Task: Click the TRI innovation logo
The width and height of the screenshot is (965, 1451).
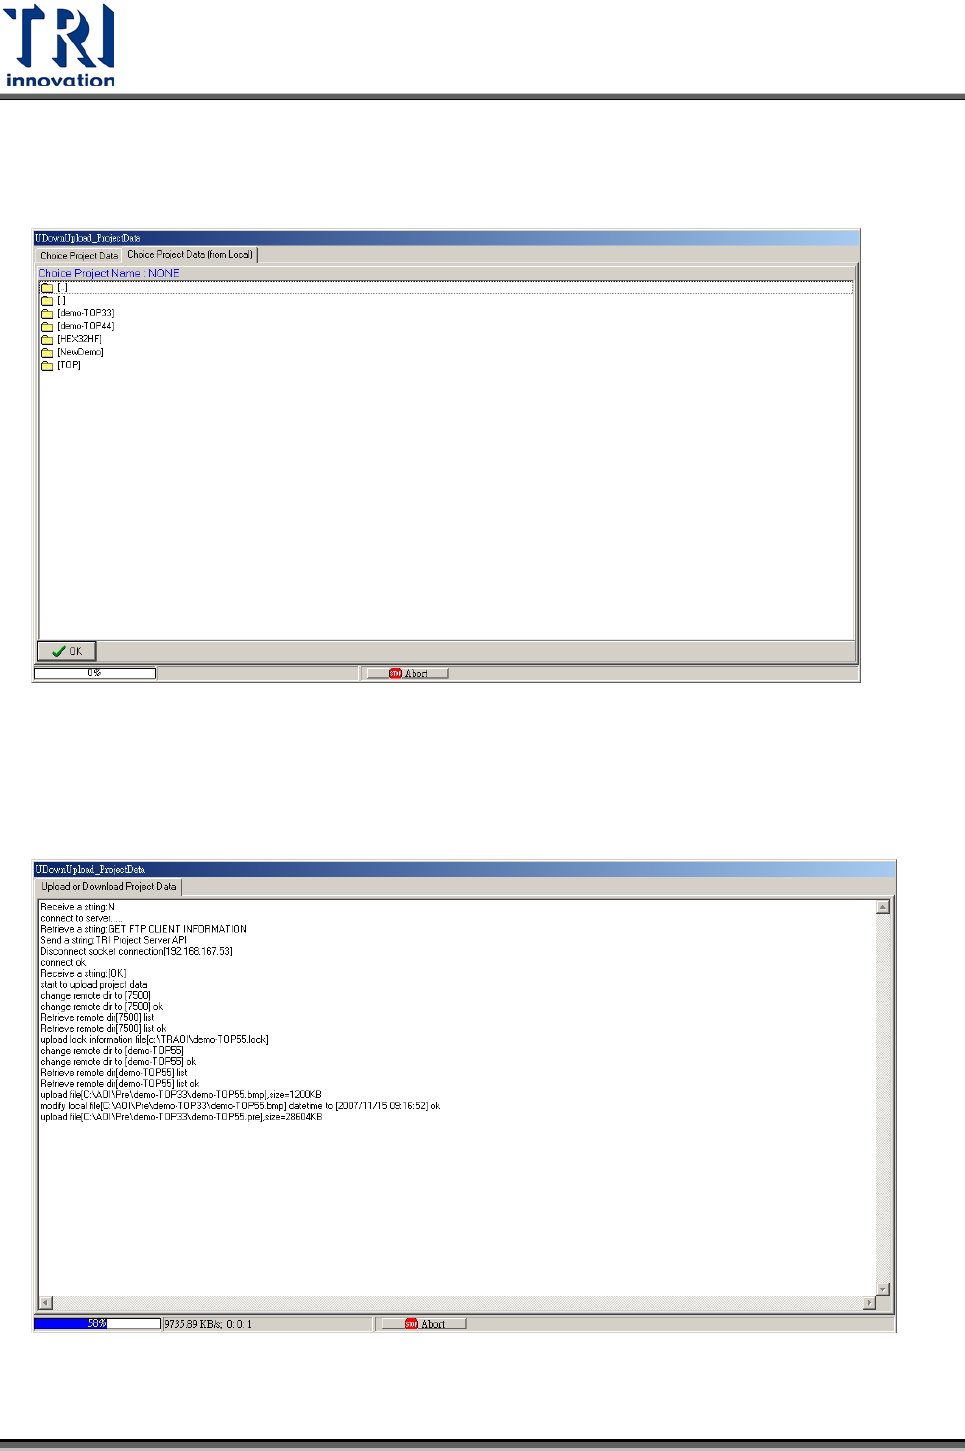Action: (60, 45)
